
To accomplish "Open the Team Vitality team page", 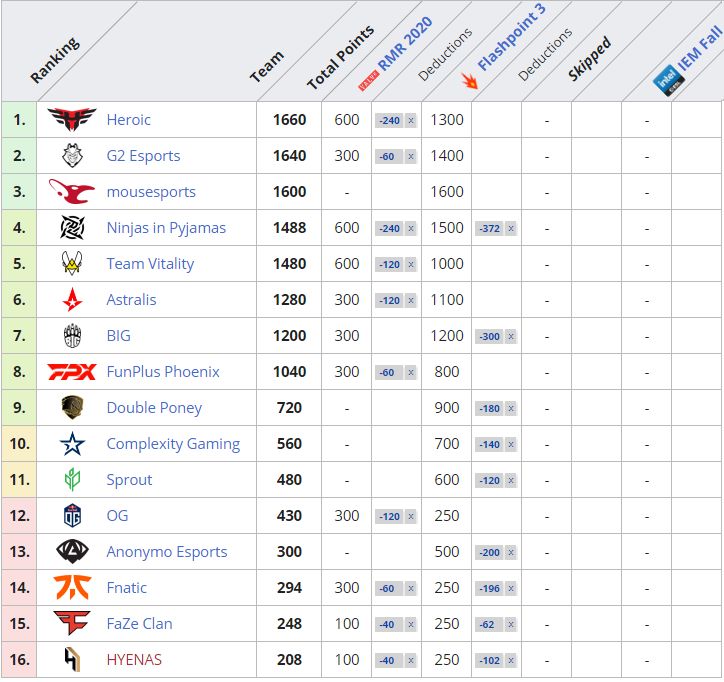I will click(150, 264).
